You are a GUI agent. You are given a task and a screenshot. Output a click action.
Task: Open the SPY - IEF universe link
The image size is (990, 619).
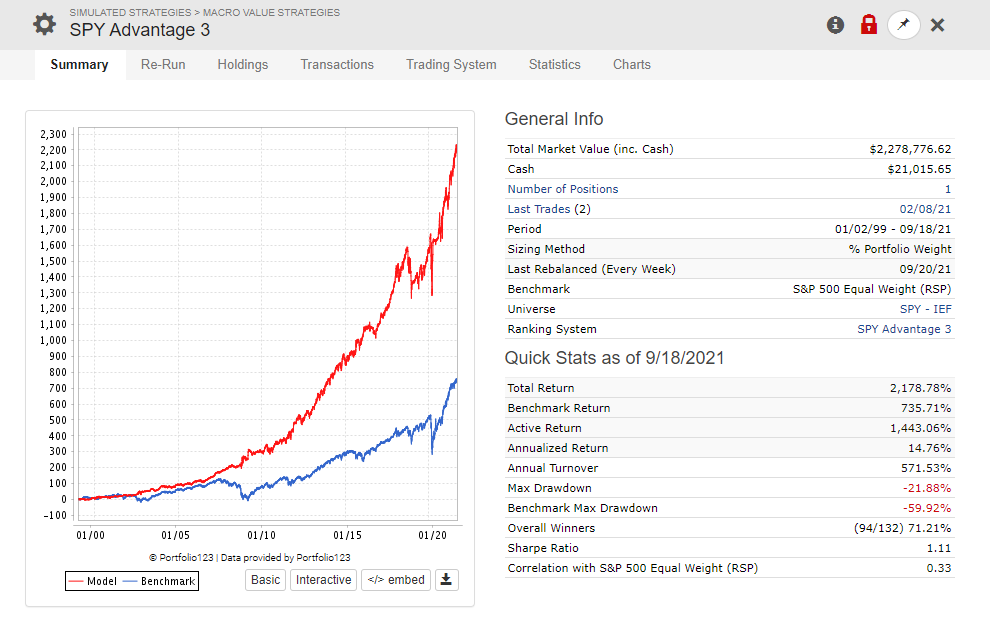point(926,309)
